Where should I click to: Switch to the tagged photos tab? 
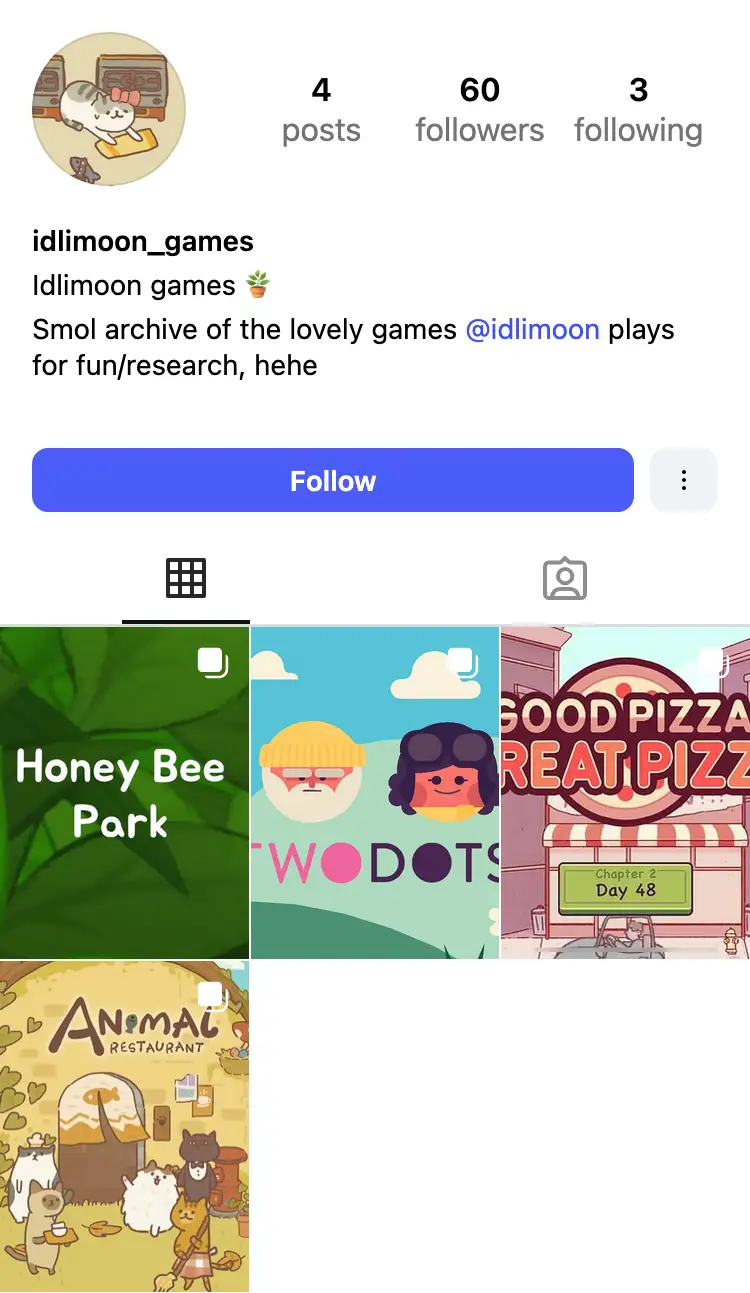point(565,578)
